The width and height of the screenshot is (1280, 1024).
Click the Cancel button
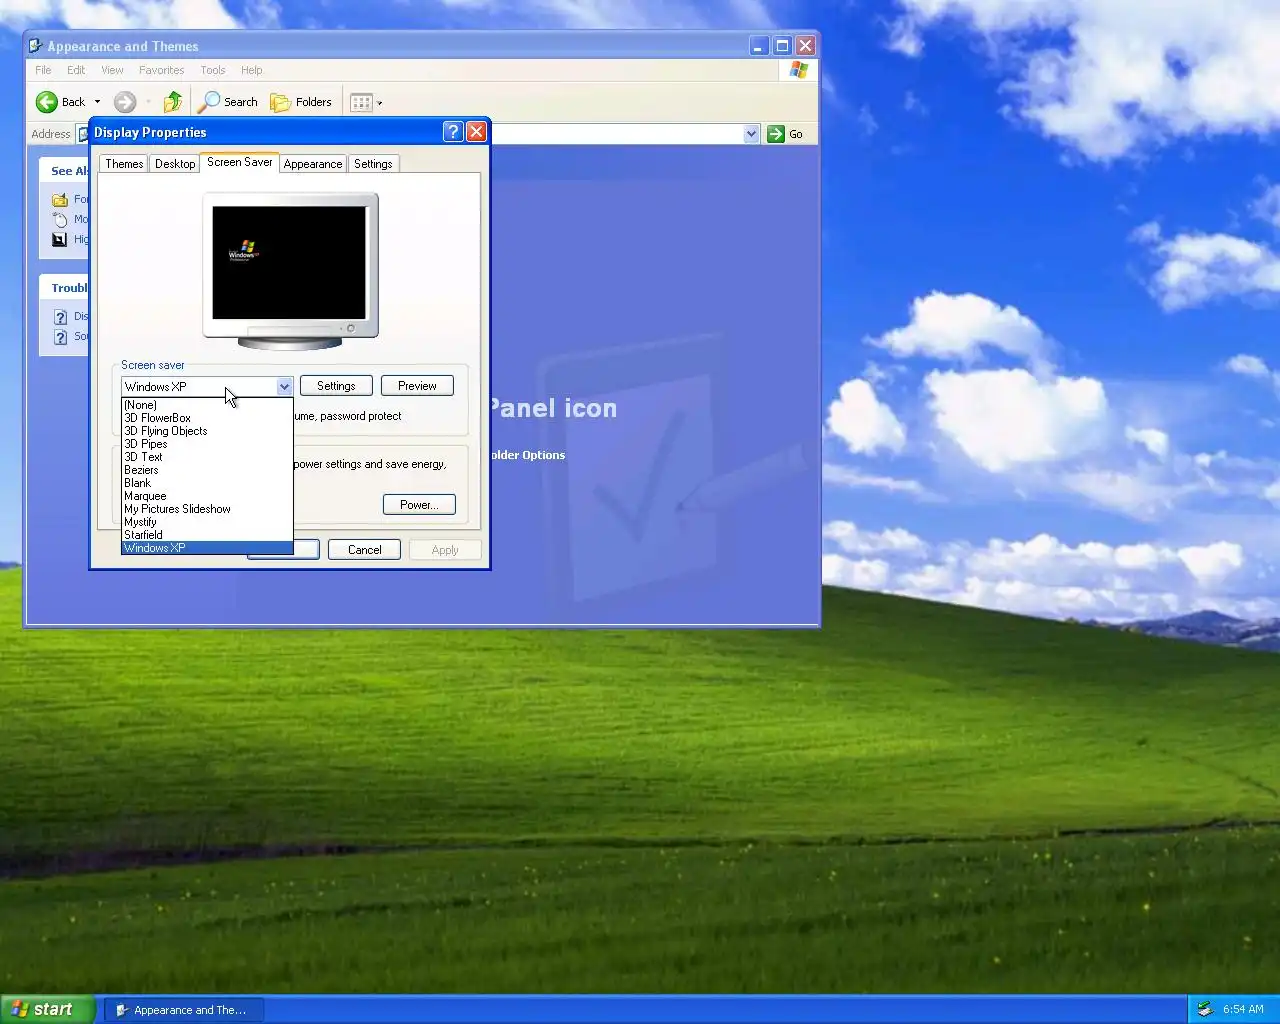click(x=365, y=550)
